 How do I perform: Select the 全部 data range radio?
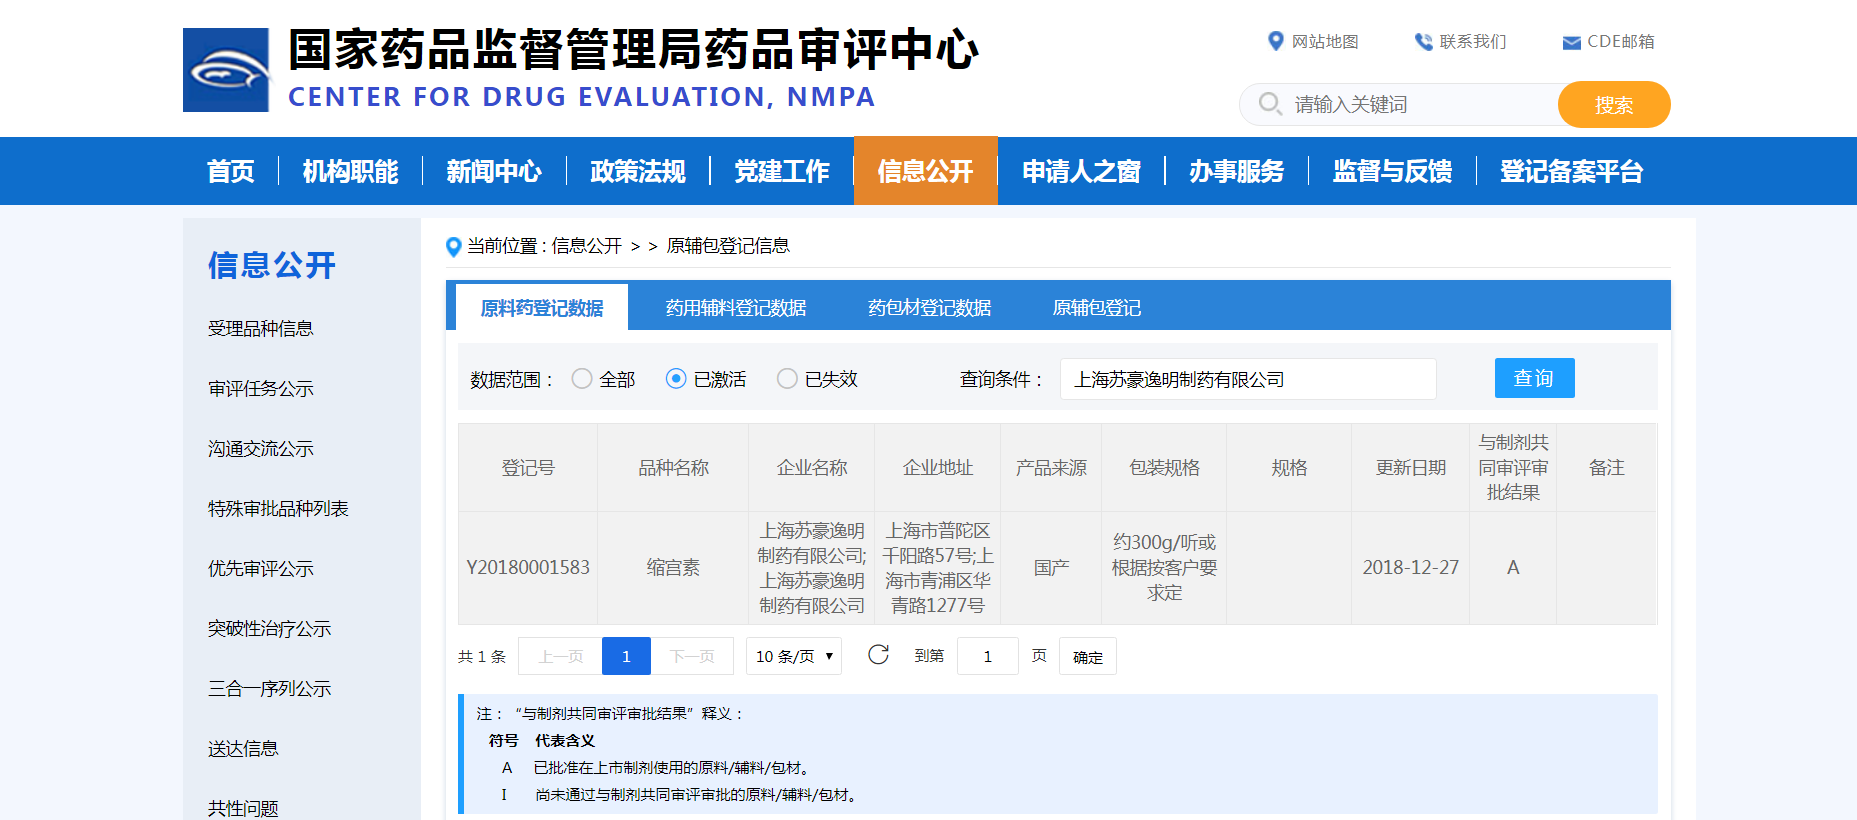[582, 379]
